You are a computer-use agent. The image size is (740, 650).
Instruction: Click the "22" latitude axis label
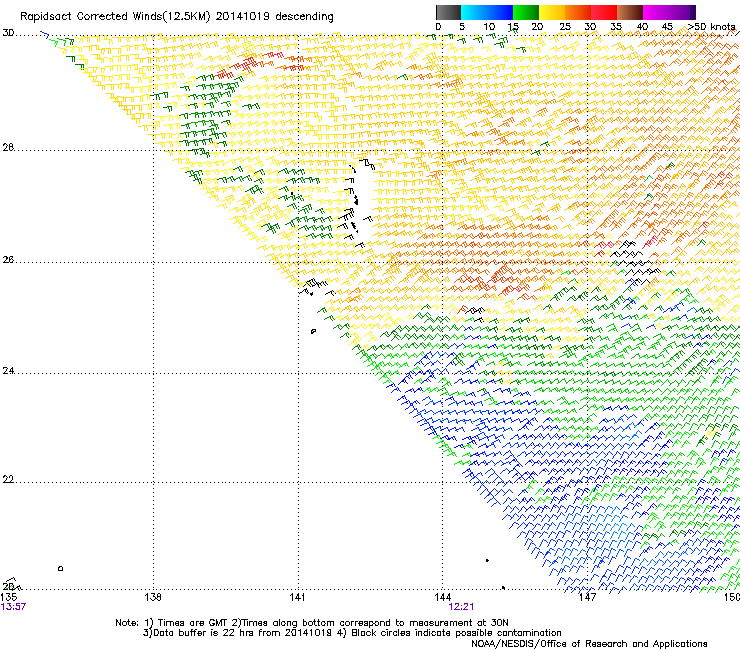[x=8, y=480]
